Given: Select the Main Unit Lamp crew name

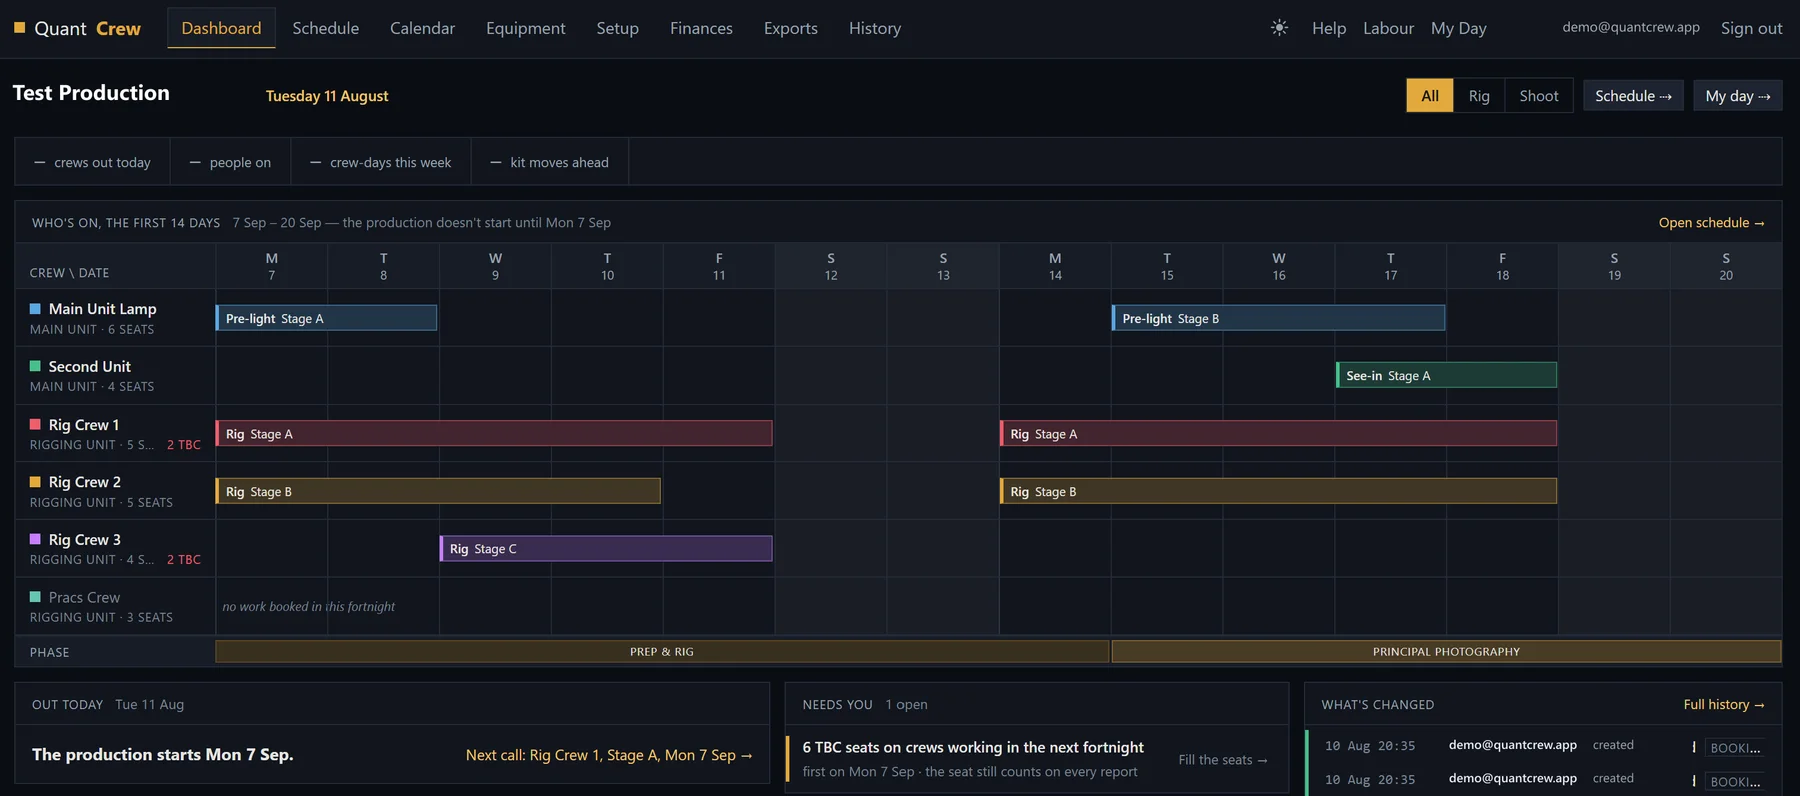Looking at the screenshot, I should [102, 309].
